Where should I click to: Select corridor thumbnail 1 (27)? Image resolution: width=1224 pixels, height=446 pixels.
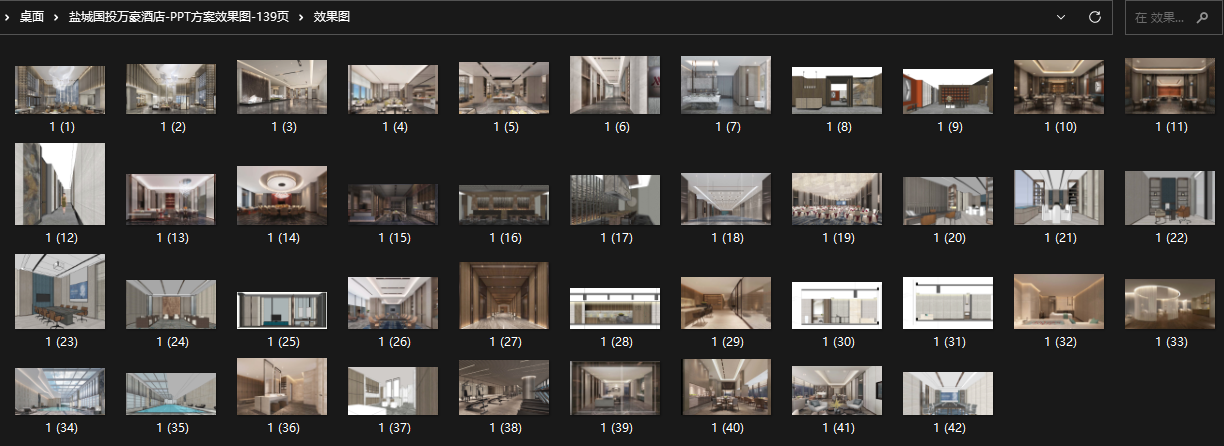pyautogui.click(x=504, y=296)
